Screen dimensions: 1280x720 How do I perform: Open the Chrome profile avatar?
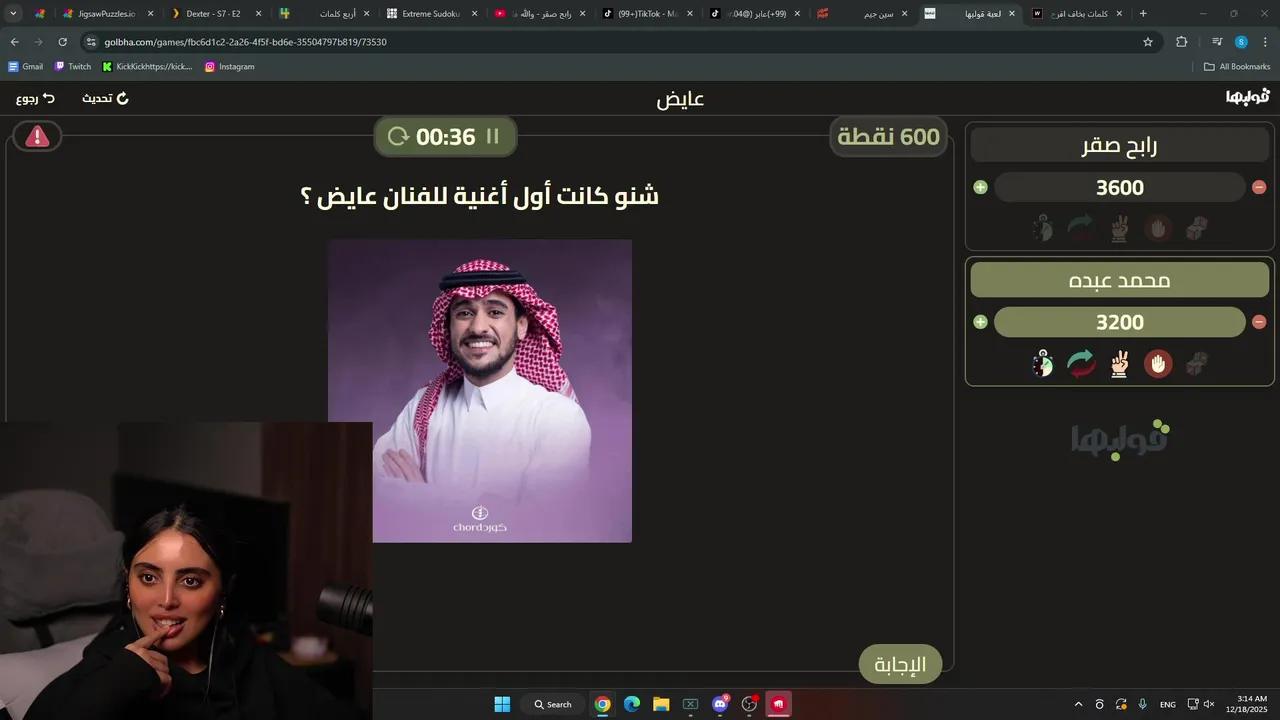tap(1241, 42)
